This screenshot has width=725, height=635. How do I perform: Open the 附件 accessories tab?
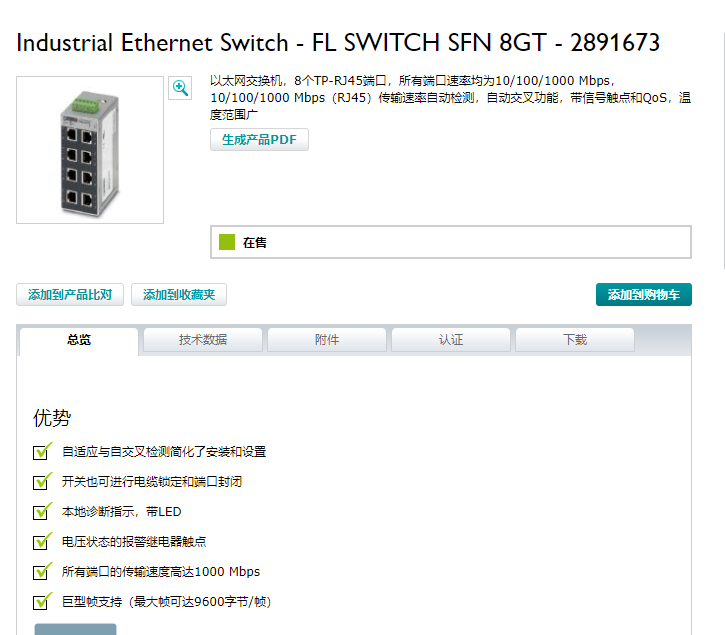point(327,340)
